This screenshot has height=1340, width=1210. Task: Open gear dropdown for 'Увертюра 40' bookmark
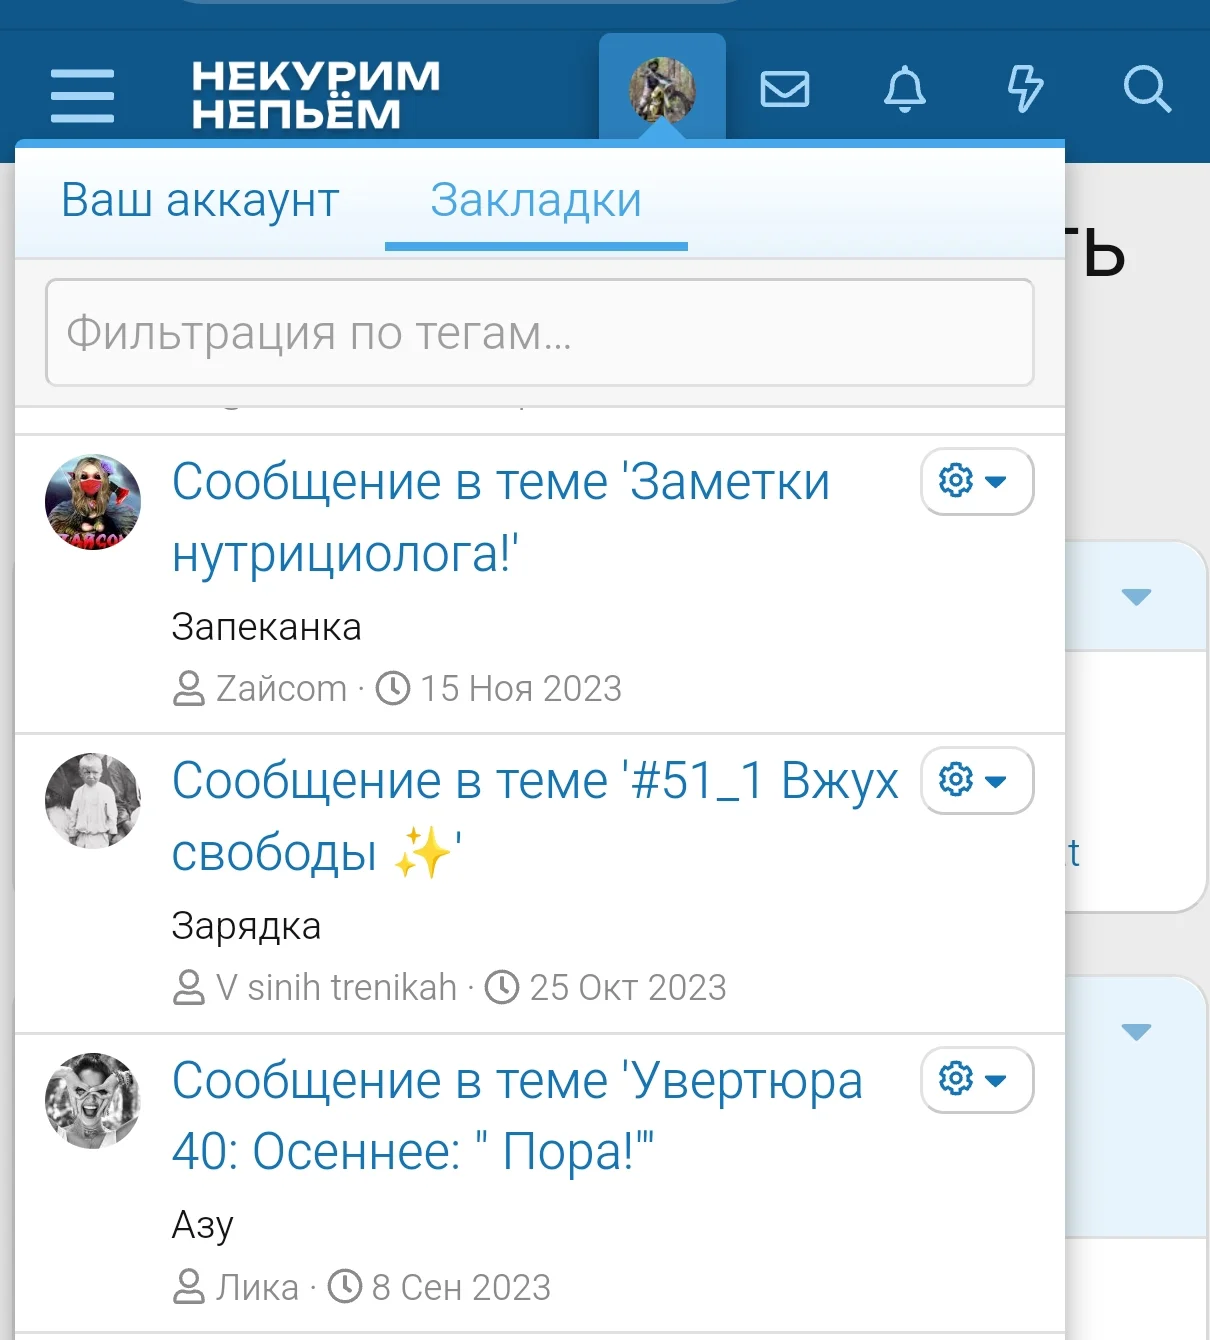[976, 1080]
